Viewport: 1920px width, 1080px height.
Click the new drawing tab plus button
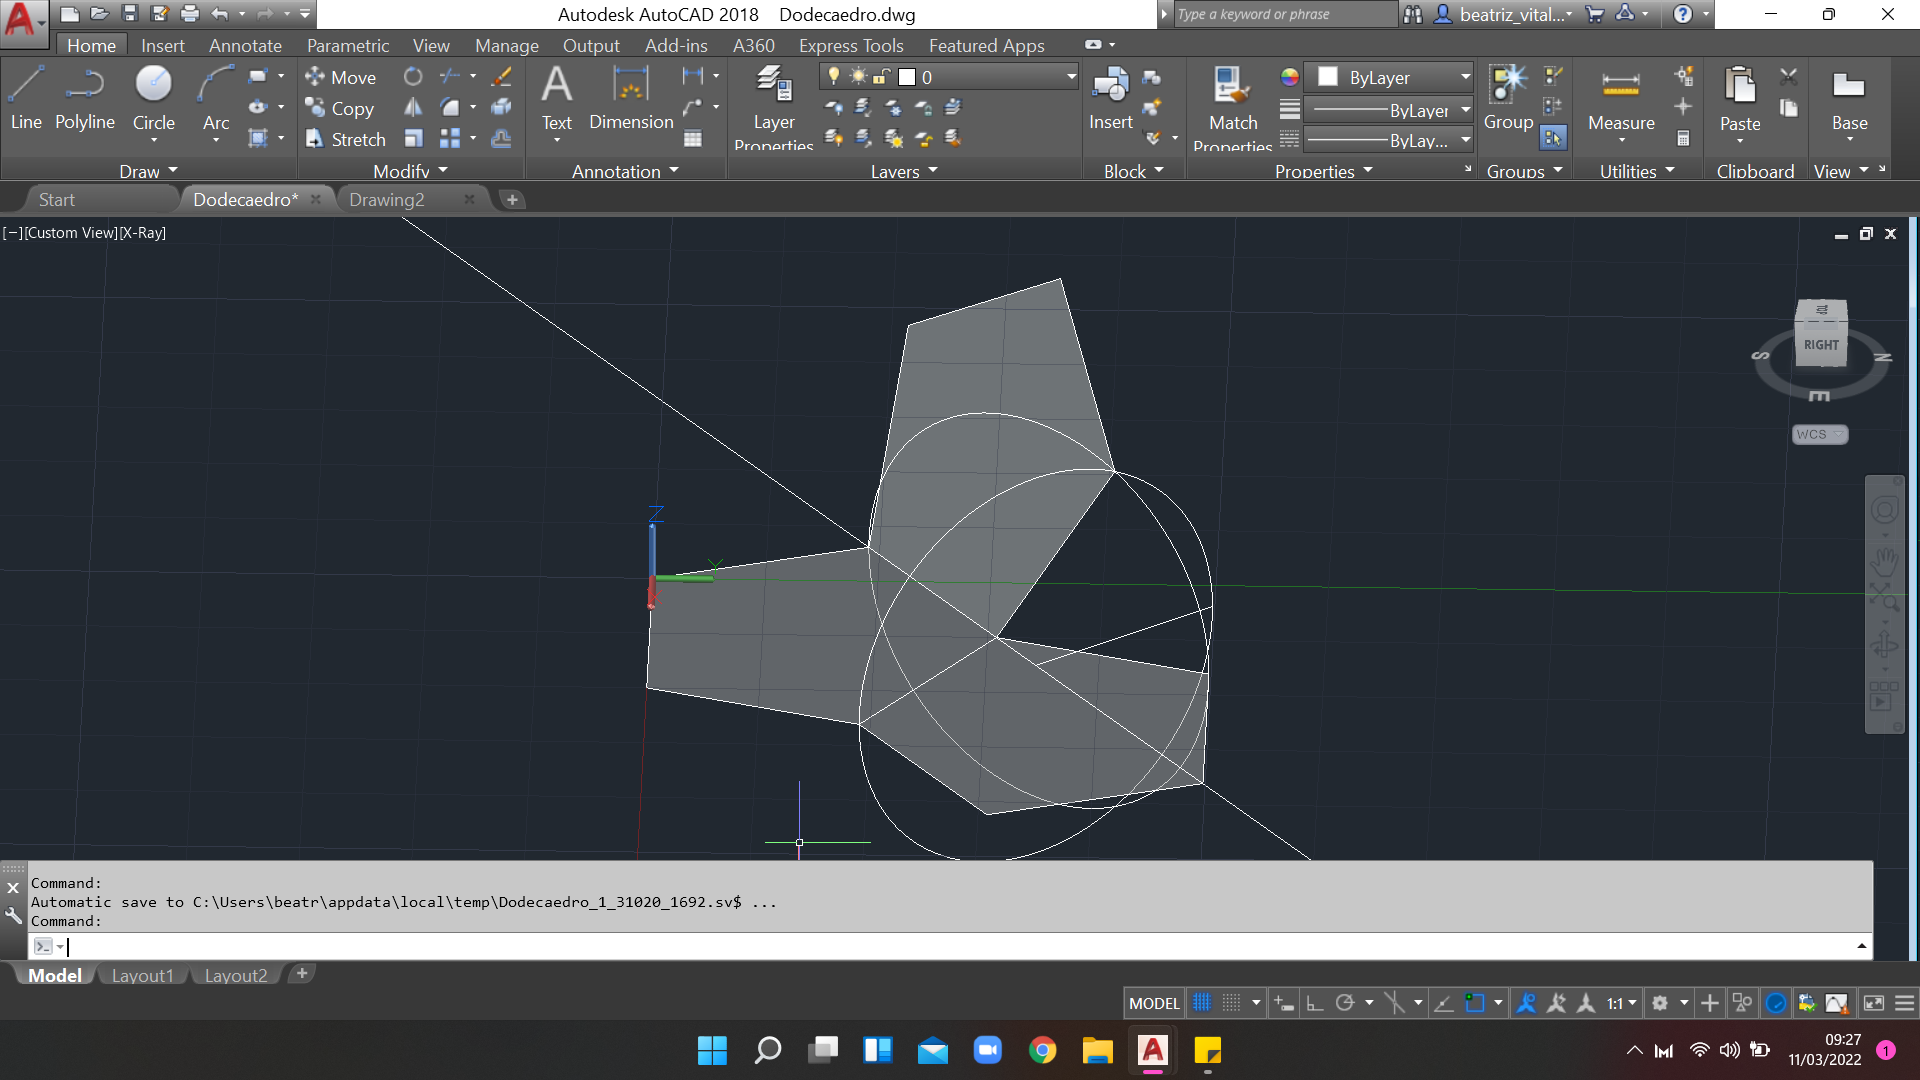512,199
